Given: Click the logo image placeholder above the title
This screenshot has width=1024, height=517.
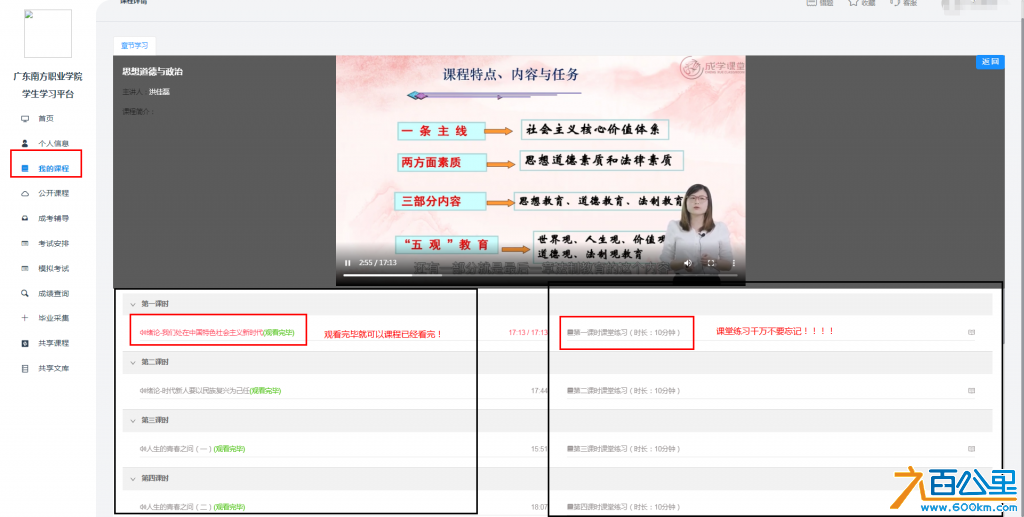Looking at the screenshot, I should coord(48,33).
